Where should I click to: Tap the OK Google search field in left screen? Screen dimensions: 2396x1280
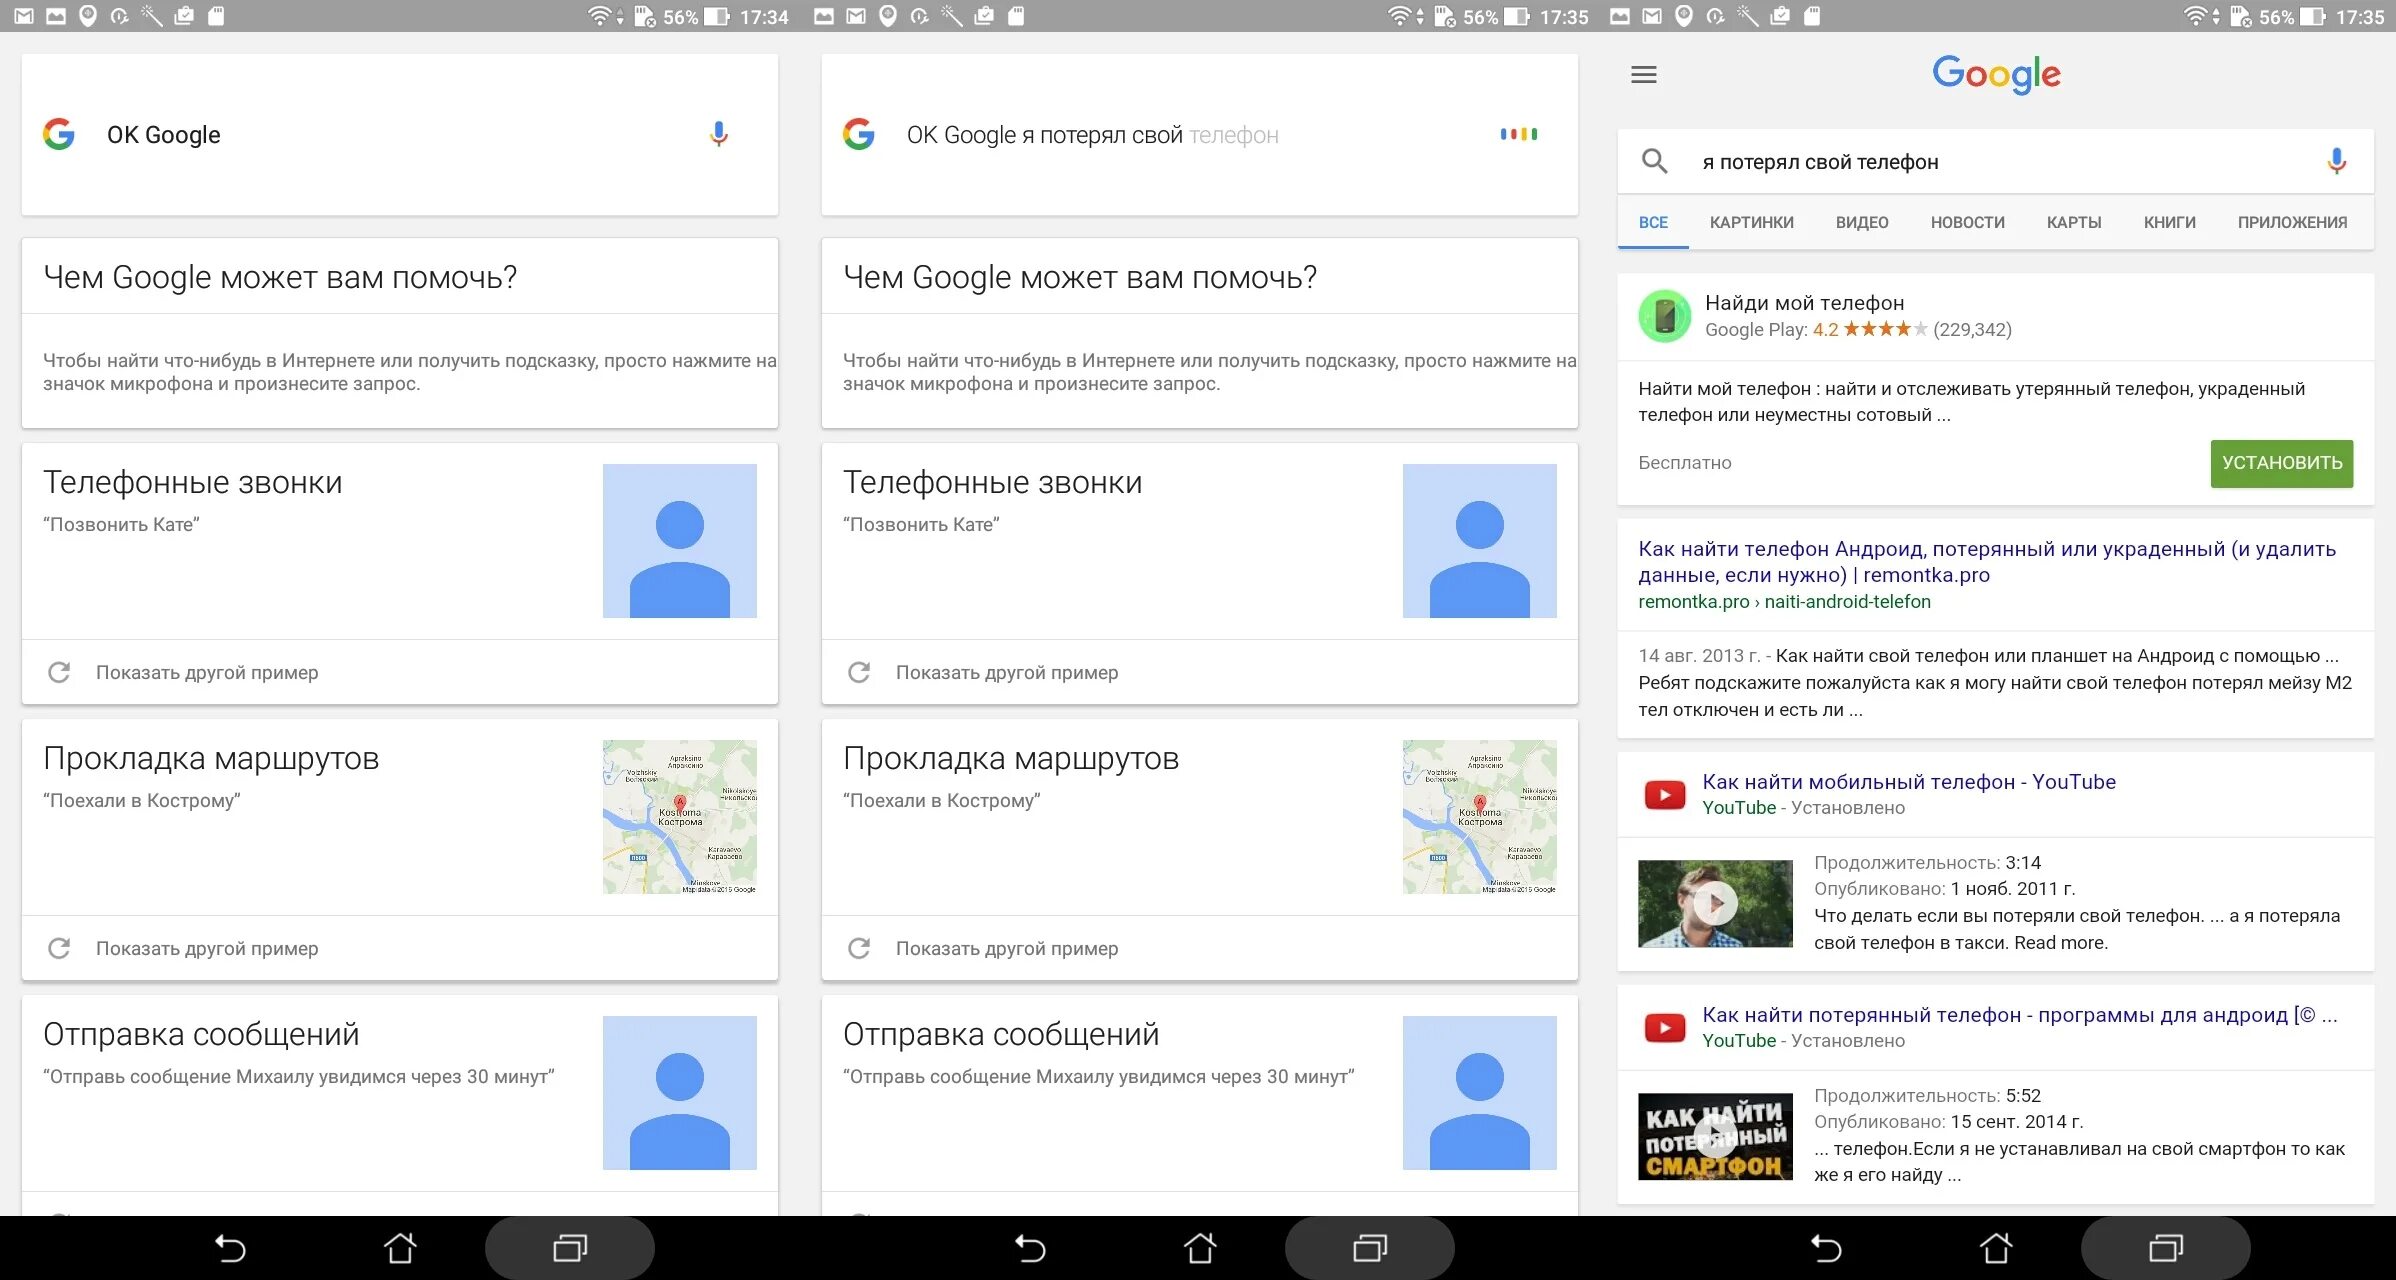pyautogui.click(x=400, y=134)
